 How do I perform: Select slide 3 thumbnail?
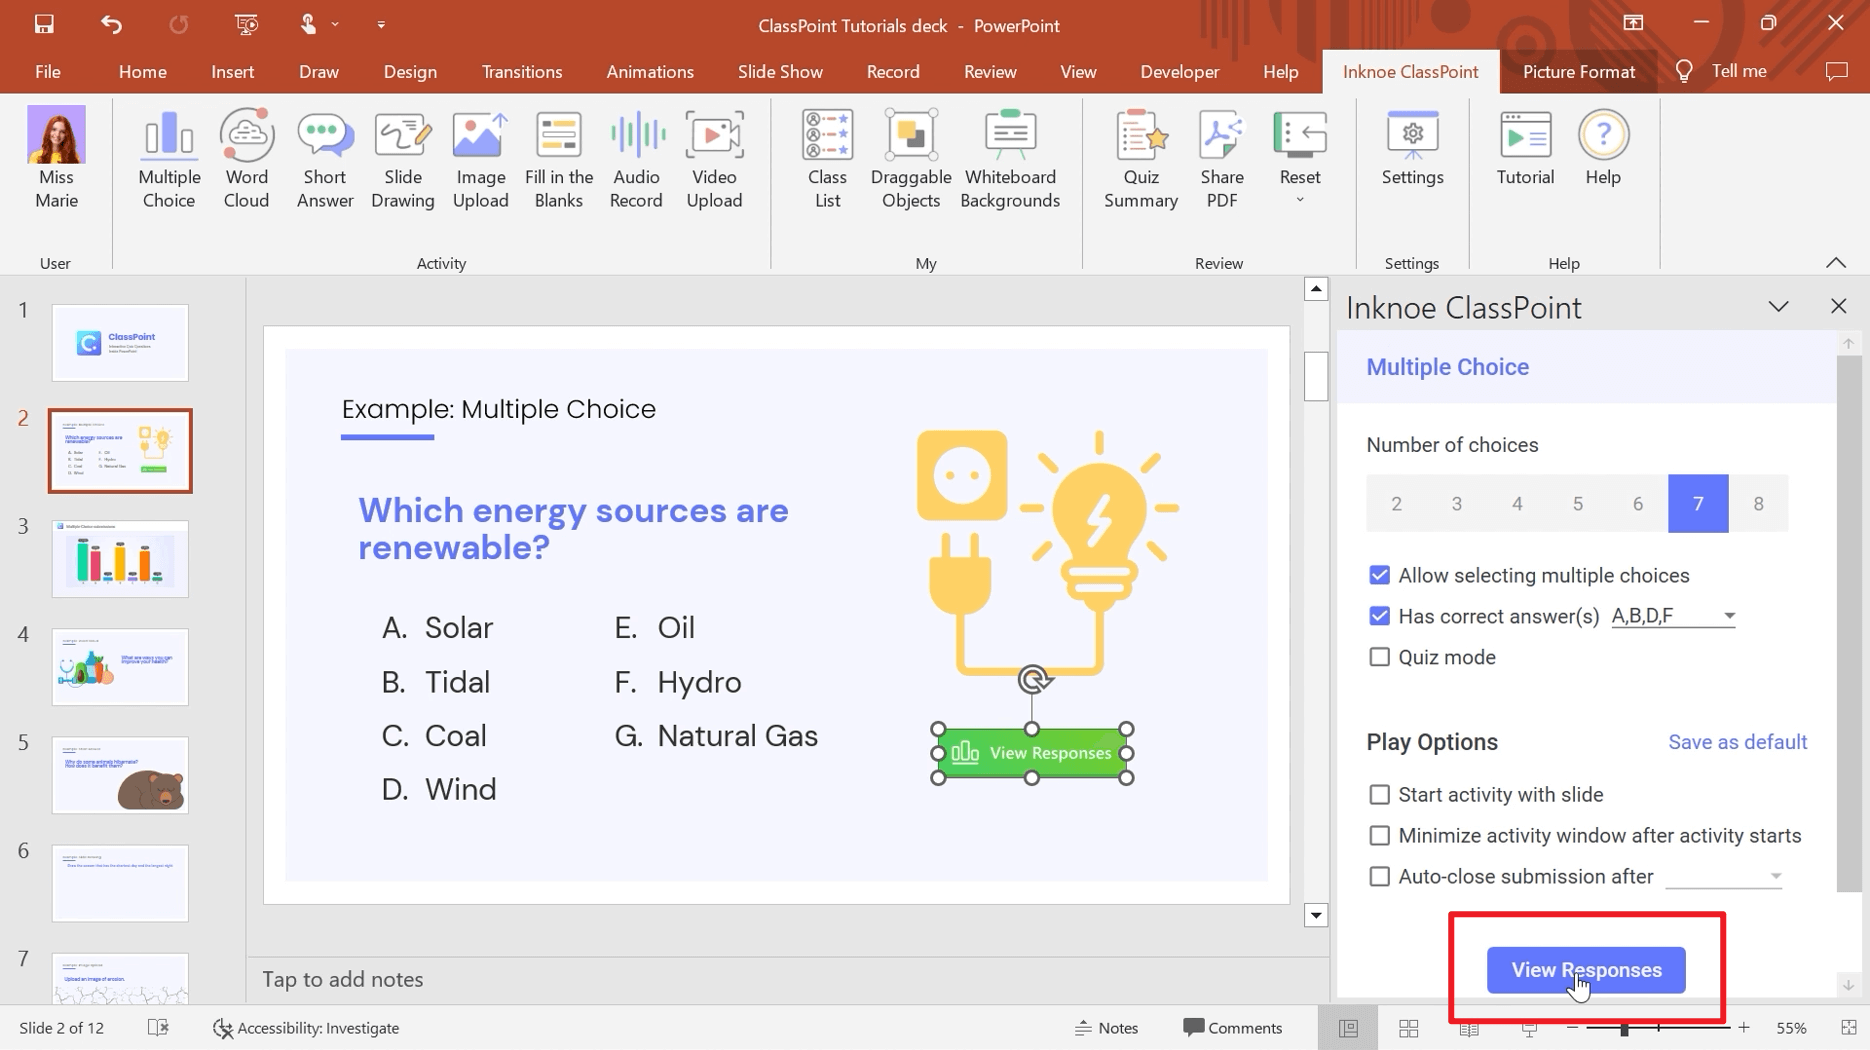(120, 559)
